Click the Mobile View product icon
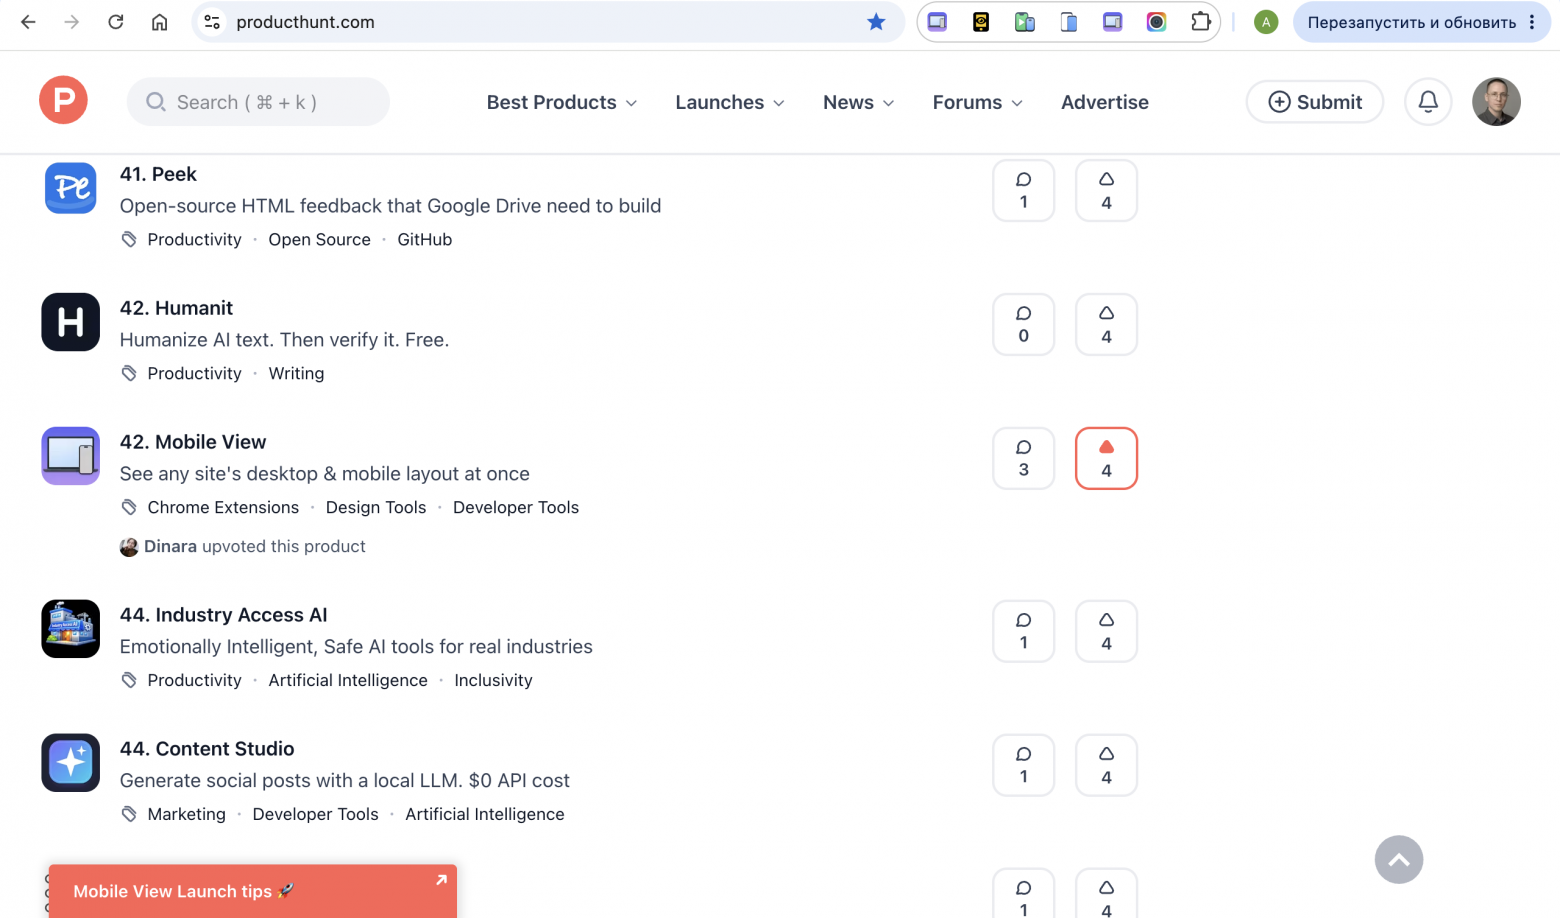 70,456
